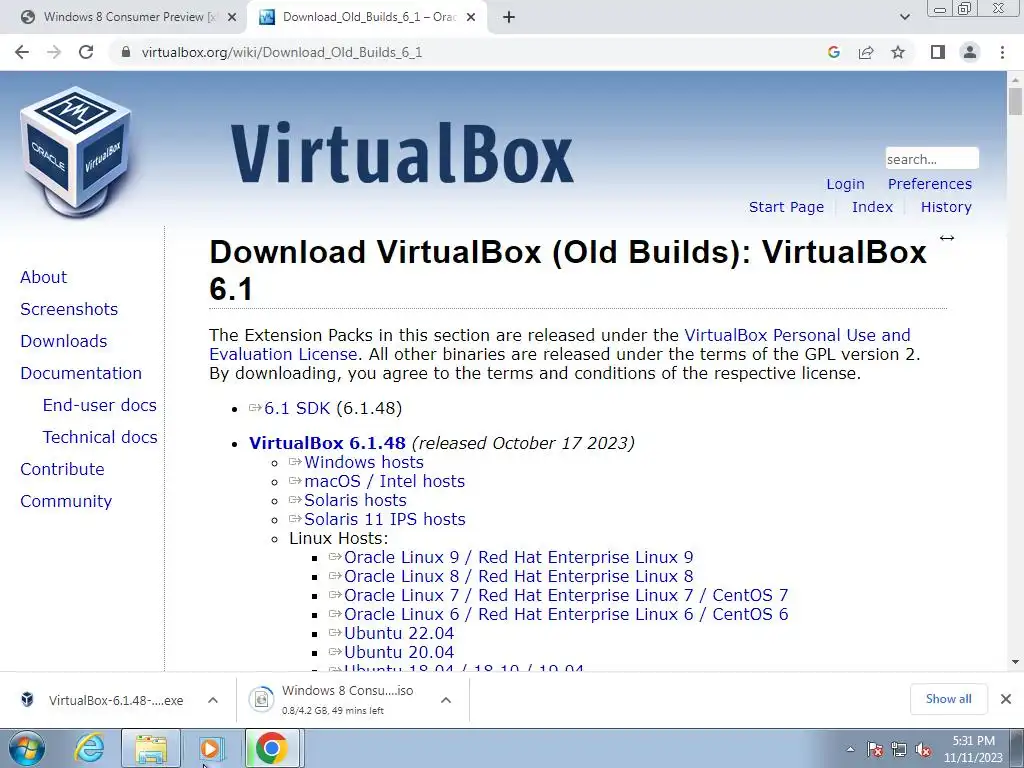Open Screenshots in the sidebar
This screenshot has height=768, width=1024.
coord(69,309)
